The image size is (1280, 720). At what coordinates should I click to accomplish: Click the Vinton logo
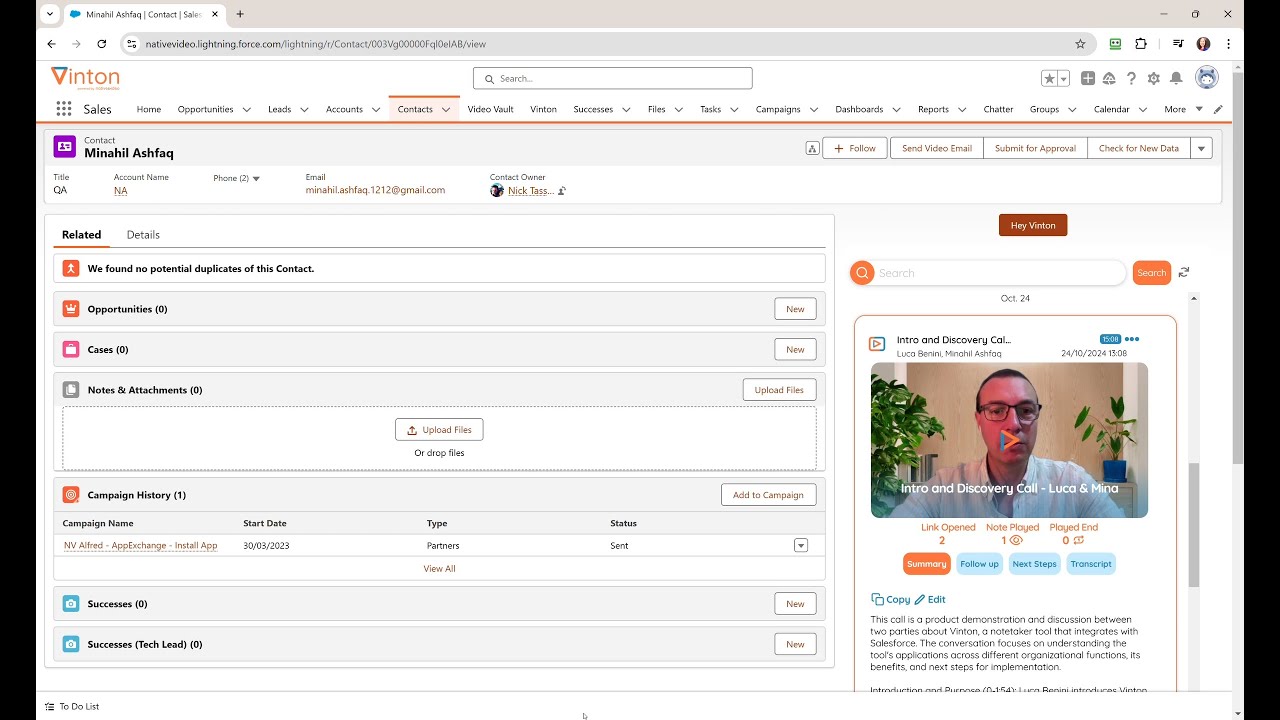click(x=85, y=78)
